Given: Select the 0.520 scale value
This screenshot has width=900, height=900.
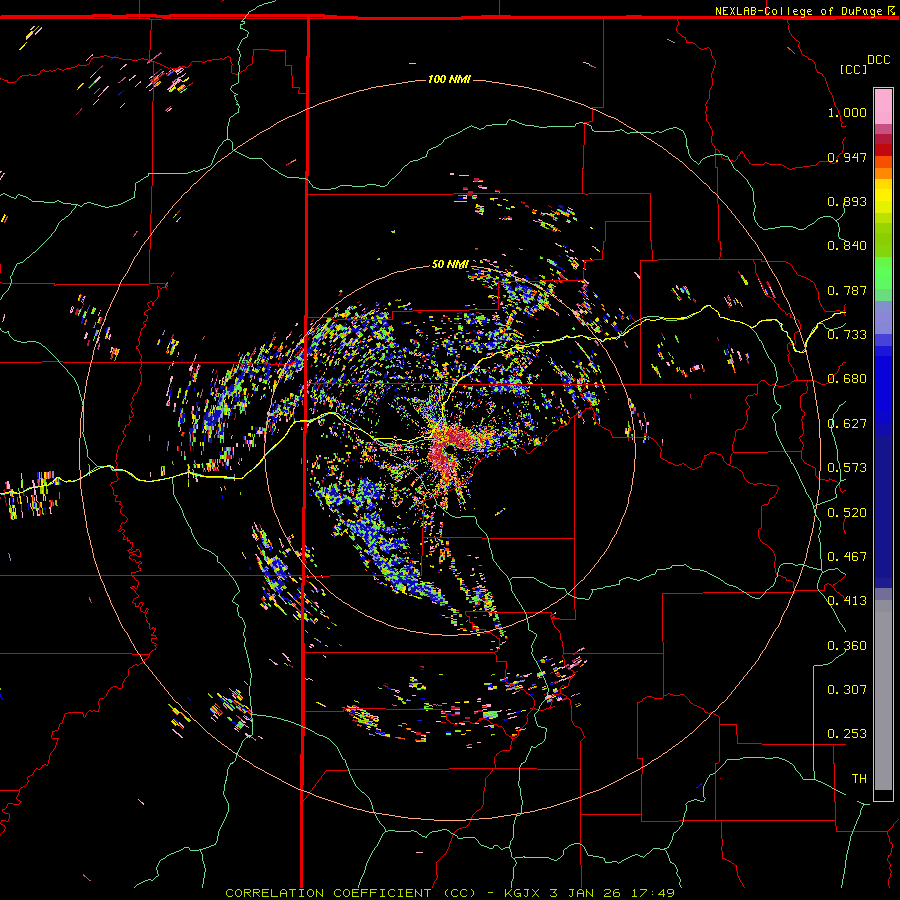Looking at the screenshot, I should coord(847,513).
